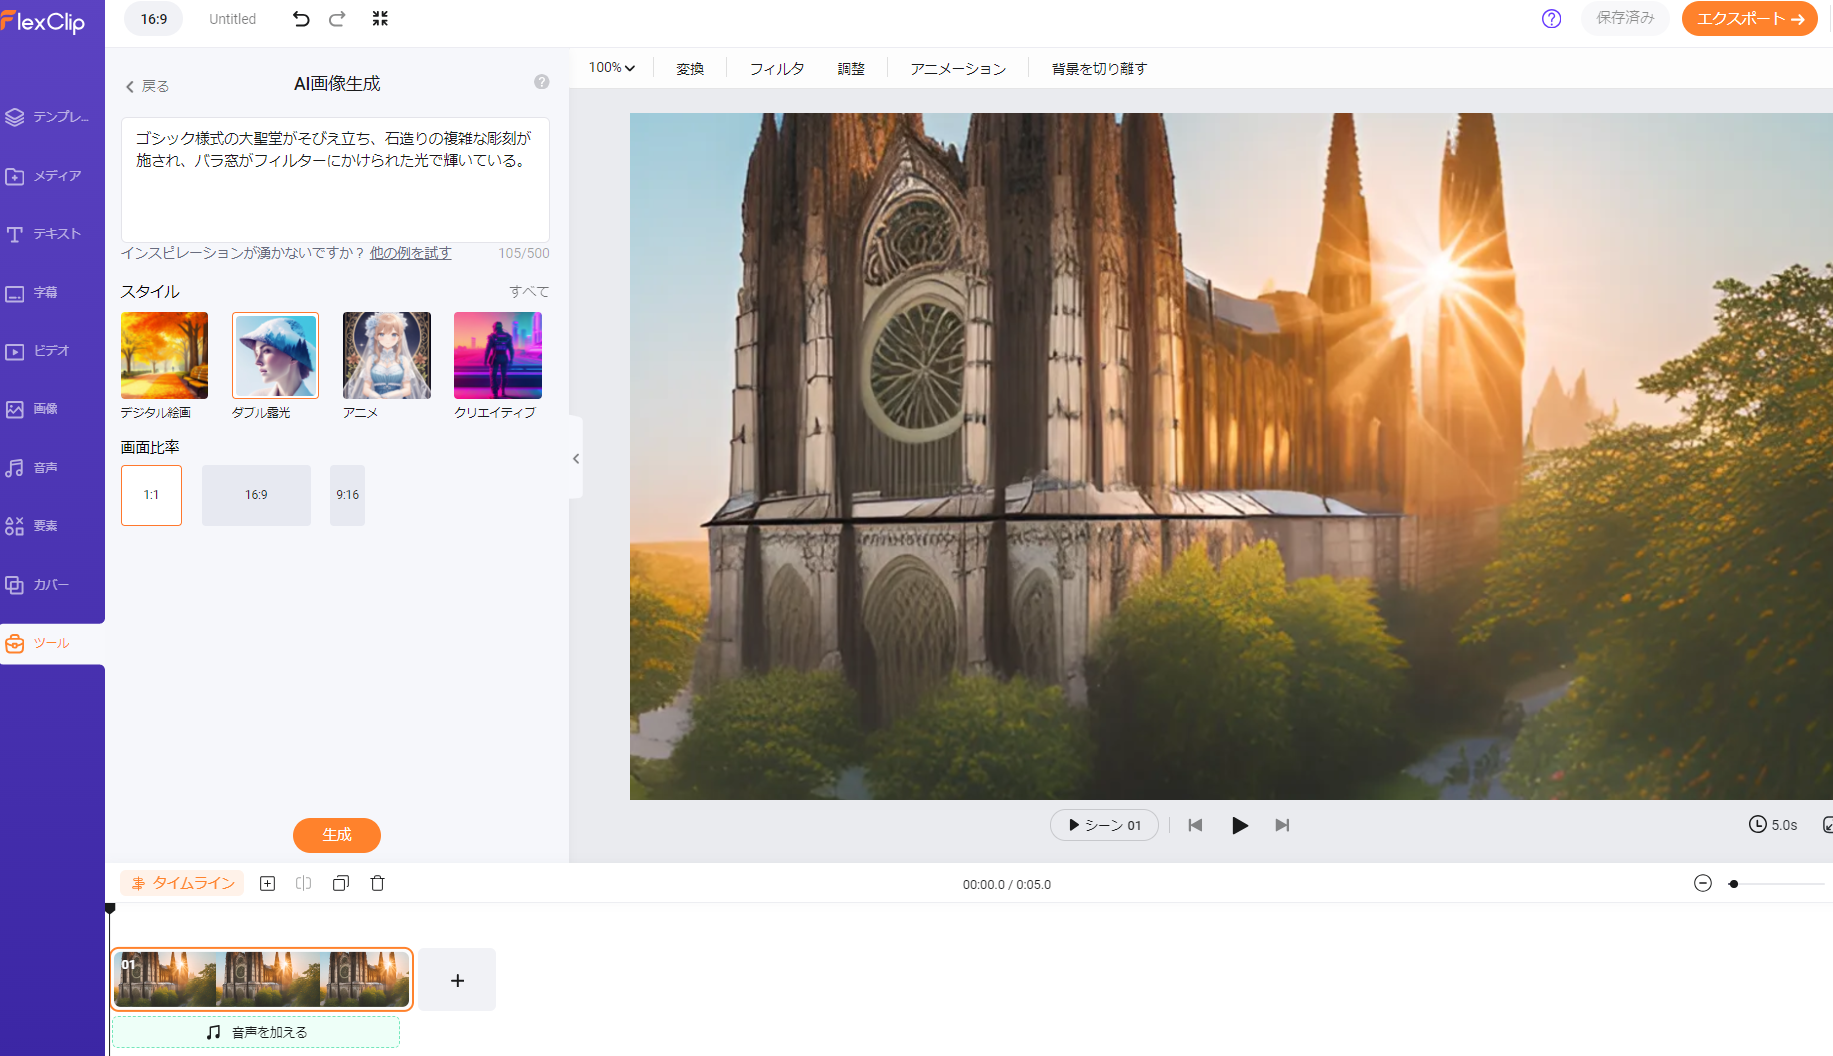This screenshot has width=1833, height=1056.
Task: Click the redo arrow icon
Action: (337, 19)
